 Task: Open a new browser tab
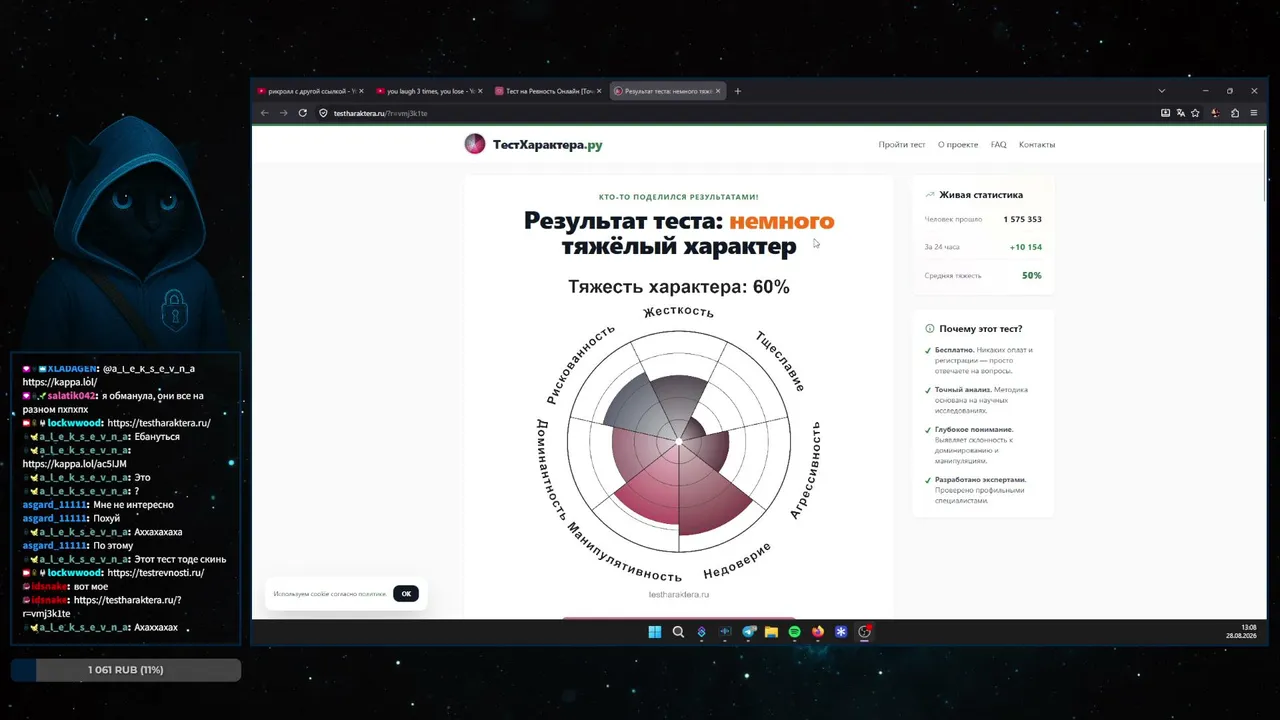pyautogui.click(x=738, y=91)
